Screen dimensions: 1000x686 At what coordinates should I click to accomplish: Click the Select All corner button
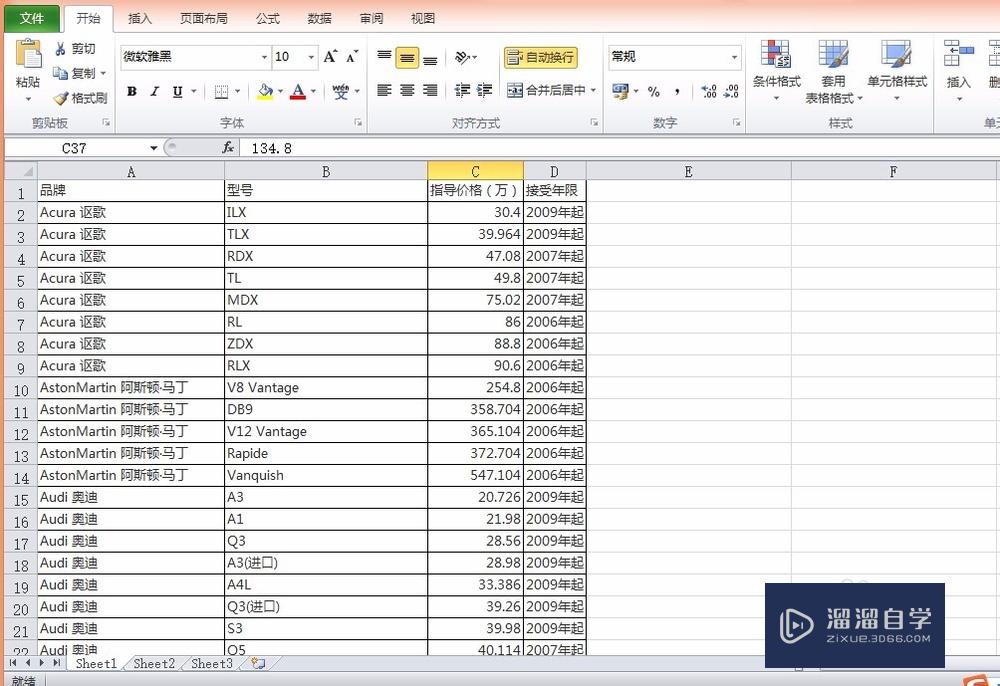pos(21,171)
